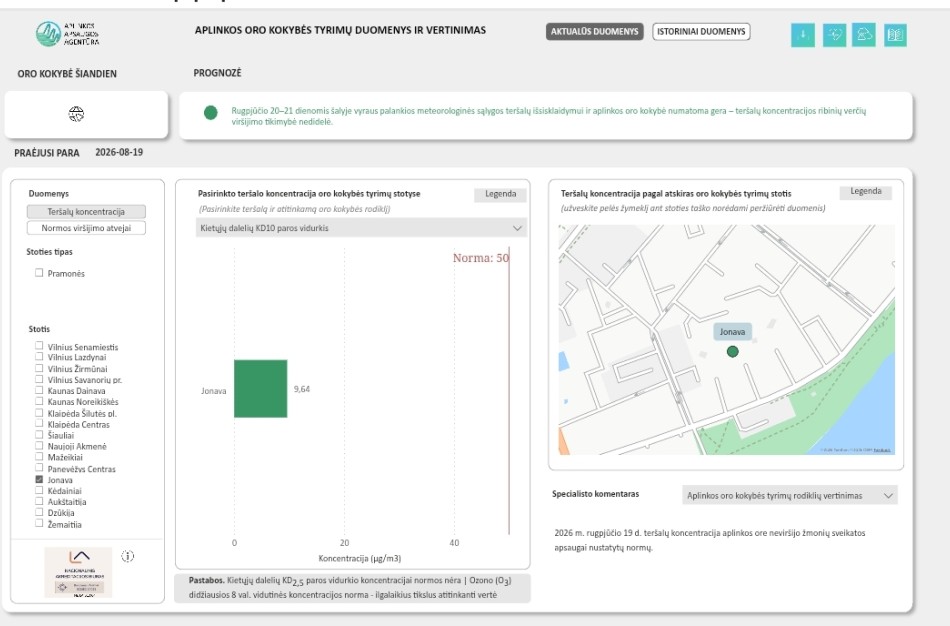Click the thermometer icon in top-right toolbar
Viewport: 950px width, 626px height.
803,35
